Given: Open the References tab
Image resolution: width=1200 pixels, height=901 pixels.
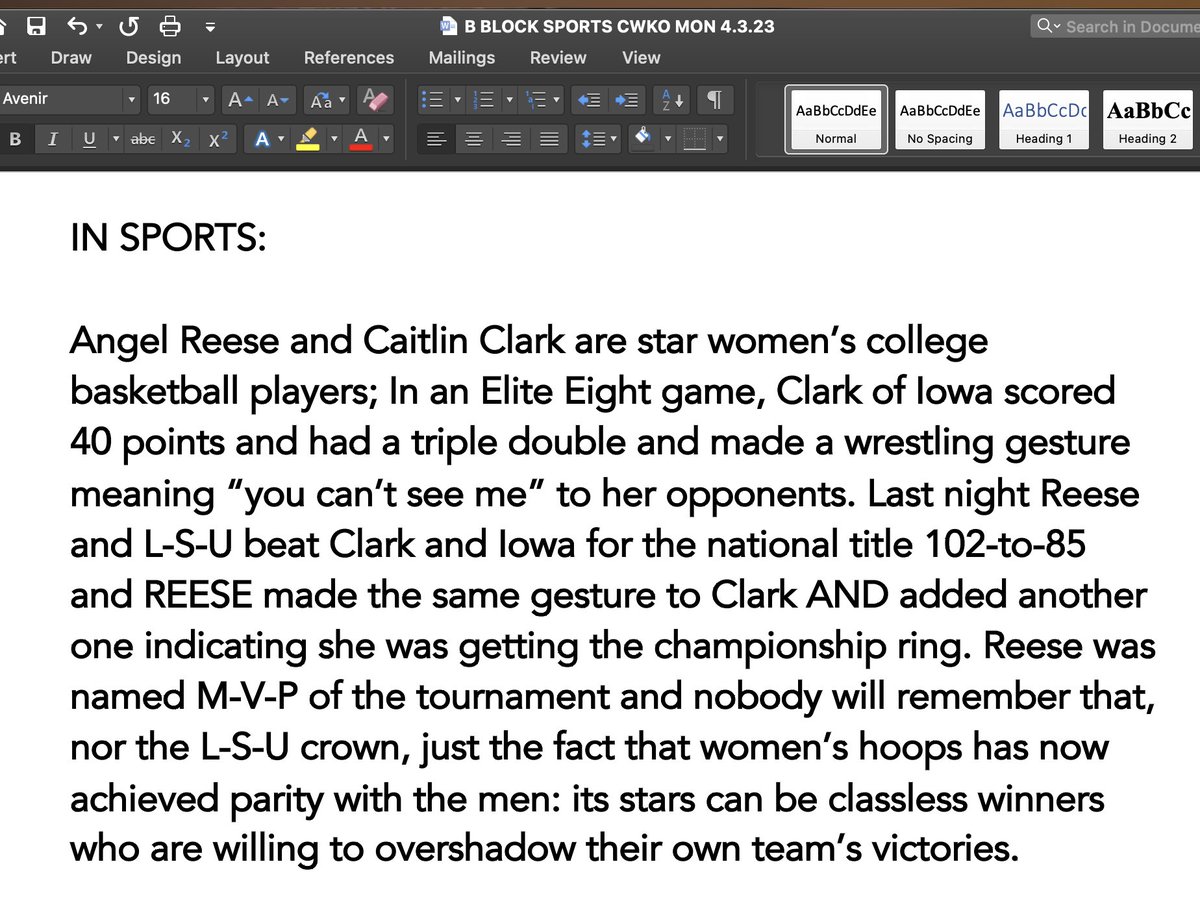Looking at the screenshot, I should point(349,58).
